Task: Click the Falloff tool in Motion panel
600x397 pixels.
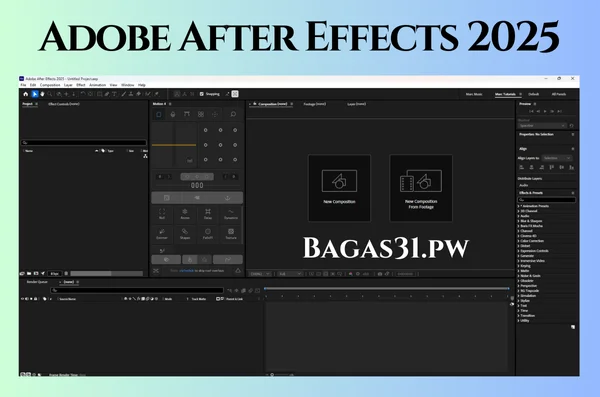Action: pyautogui.click(x=208, y=234)
